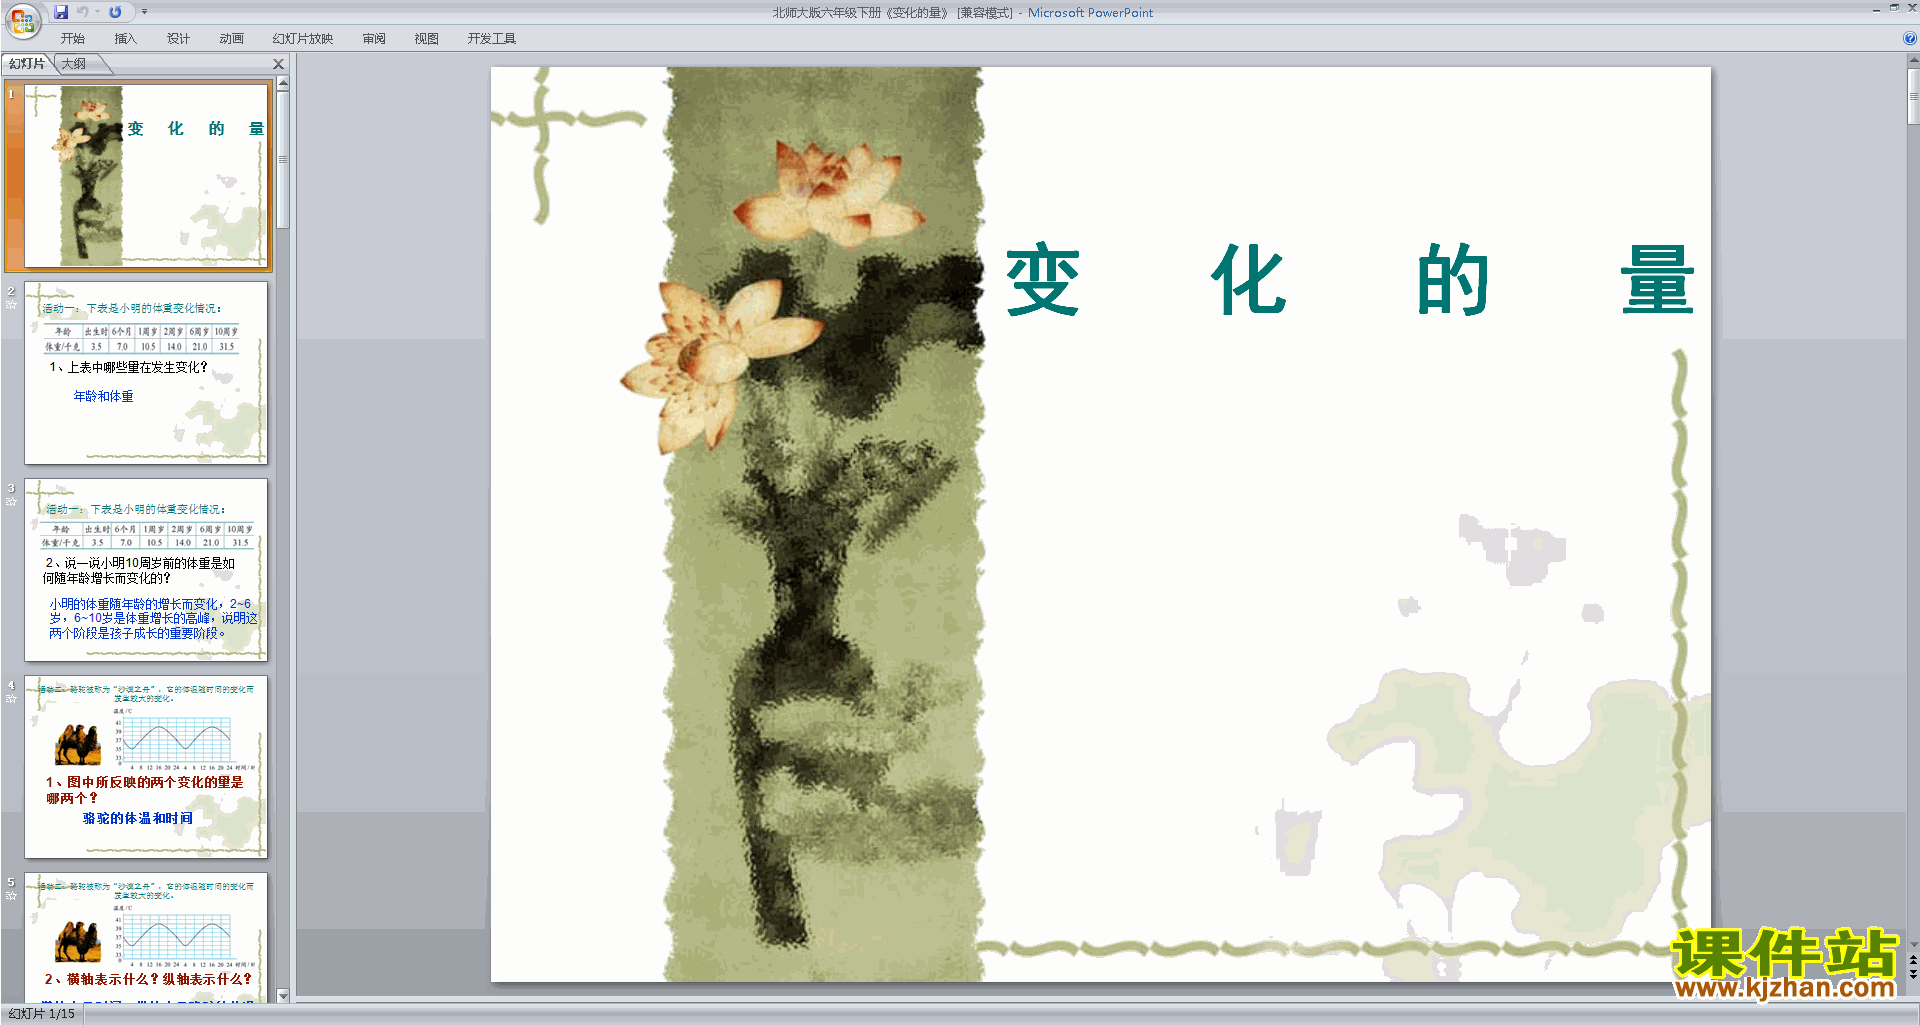Click the slide title character 变
This screenshot has height=1025, width=1920.
pos(1043,280)
